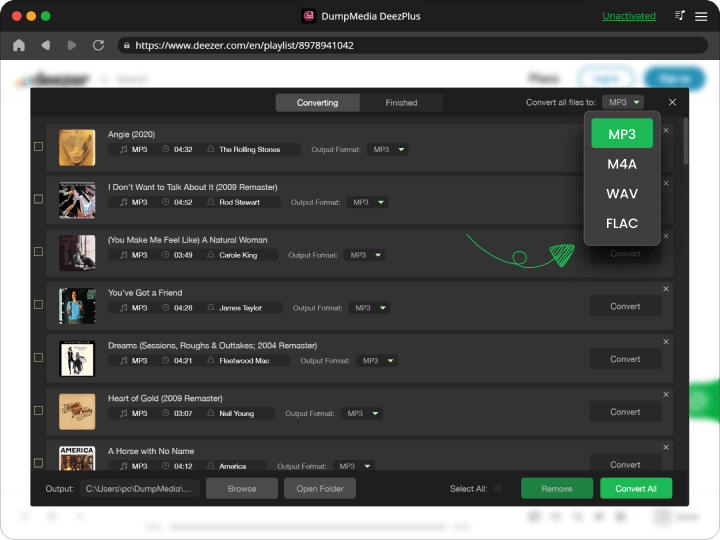Click Fleetwood Mac album cover thumbnail
The height and width of the screenshot is (540, 720).
coord(77,359)
